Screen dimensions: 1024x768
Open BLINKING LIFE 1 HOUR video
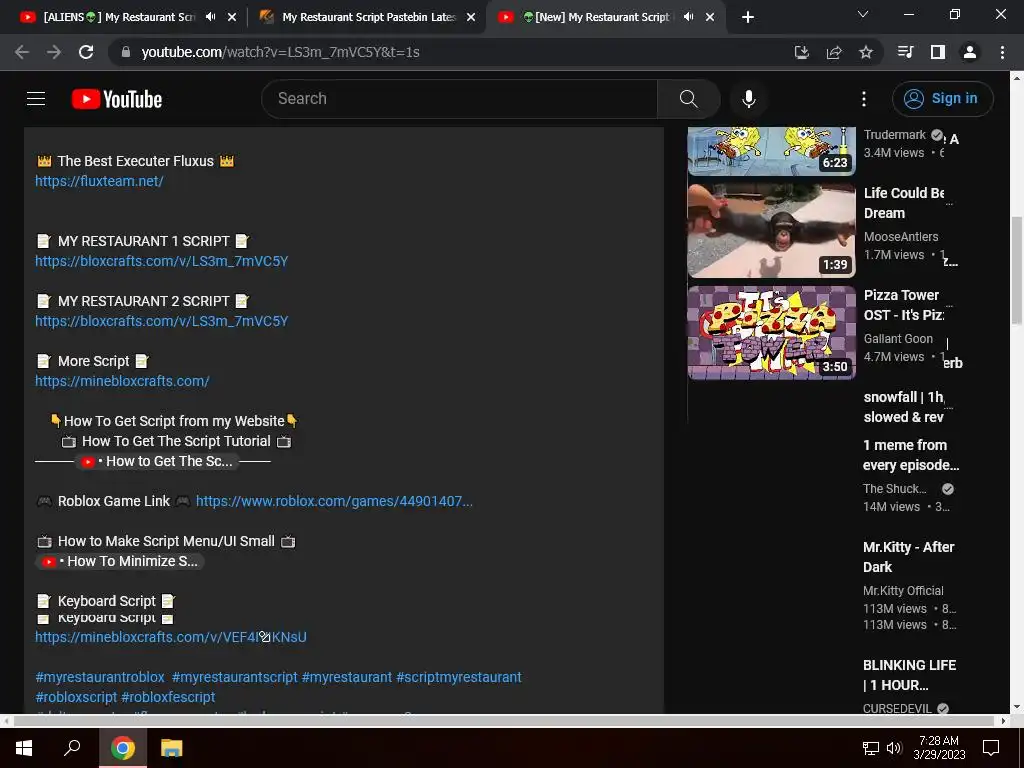[909, 675]
